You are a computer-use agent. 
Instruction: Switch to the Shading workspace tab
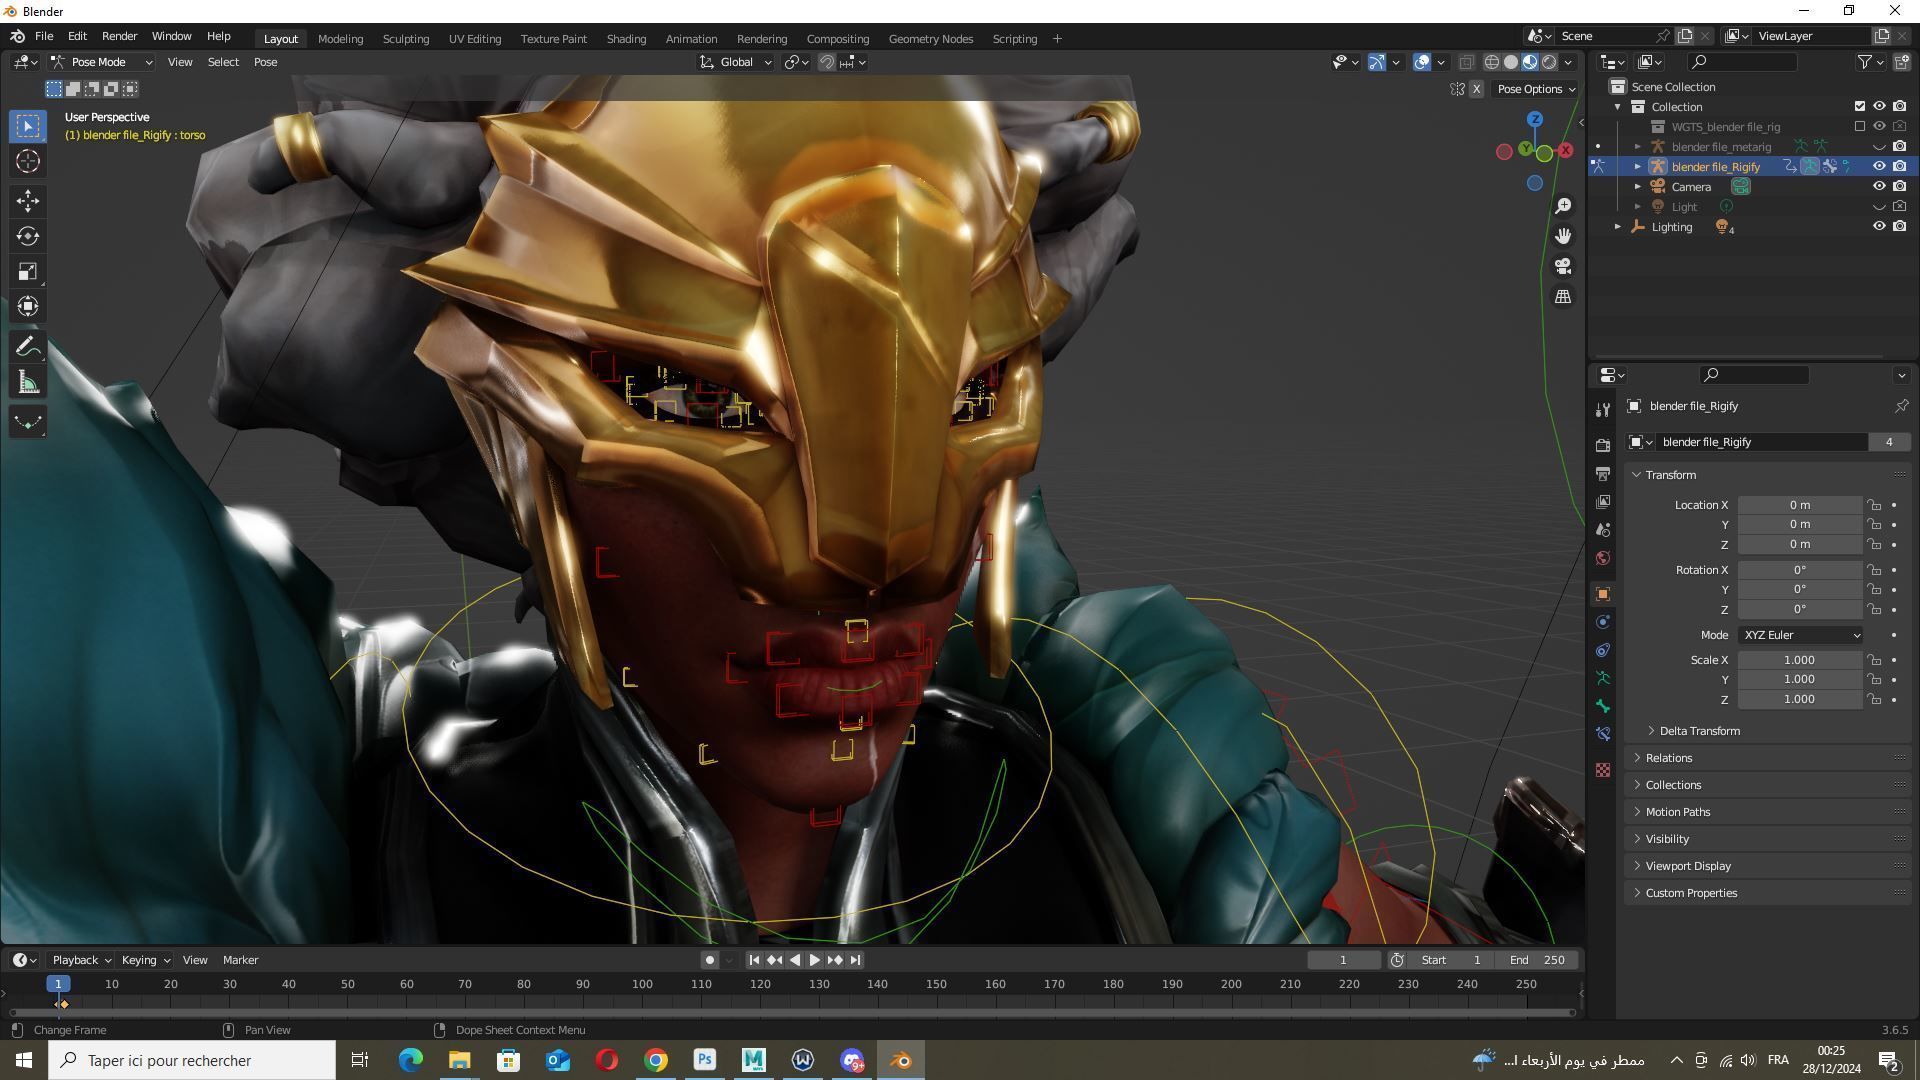coord(626,39)
